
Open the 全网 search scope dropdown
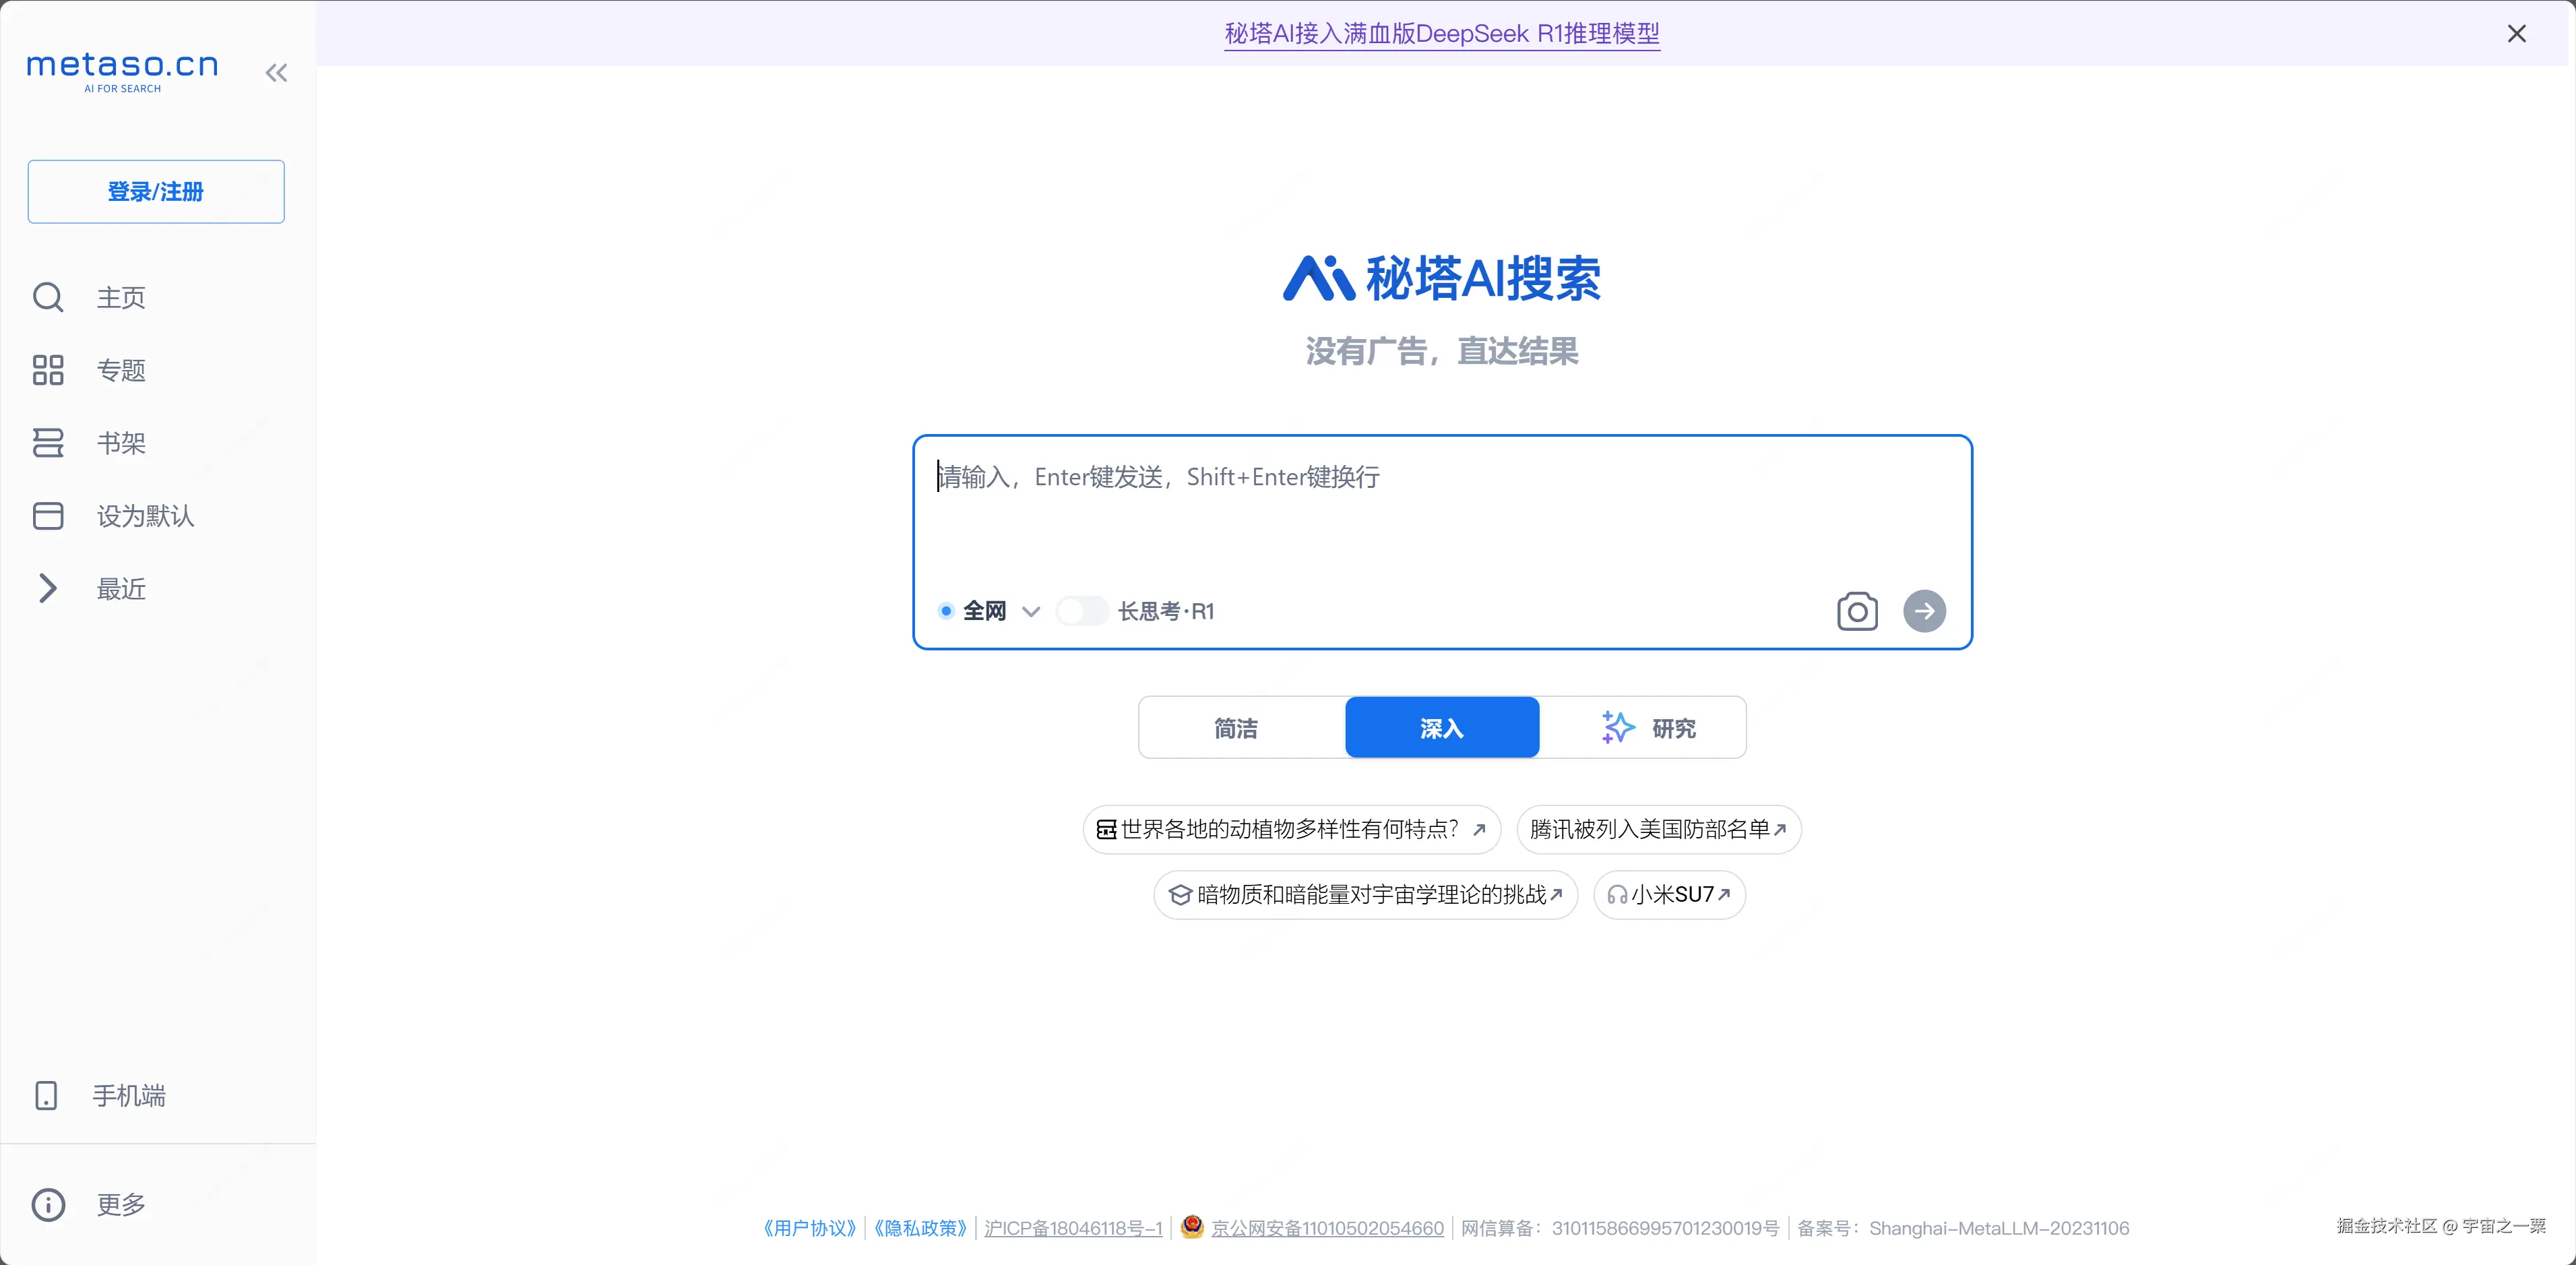click(x=1030, y=611)
